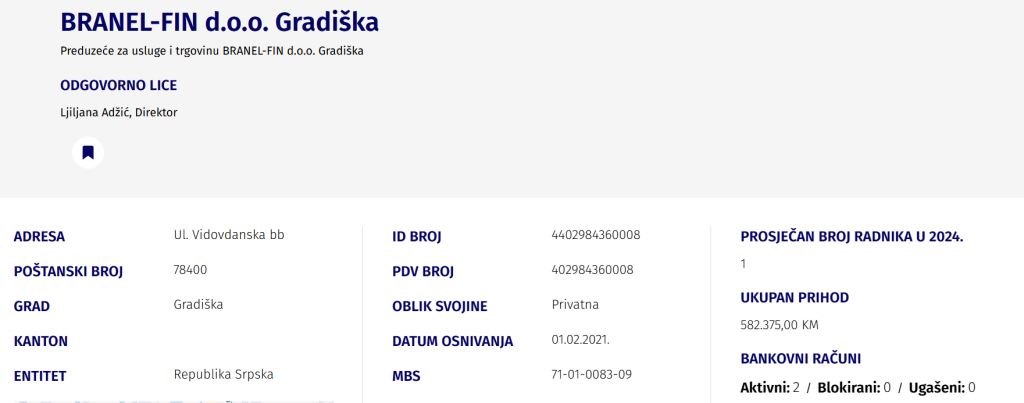Click the ID number 4402984360008
Viewport: 1024px width, 403px height.
click(x=595, y=235)
